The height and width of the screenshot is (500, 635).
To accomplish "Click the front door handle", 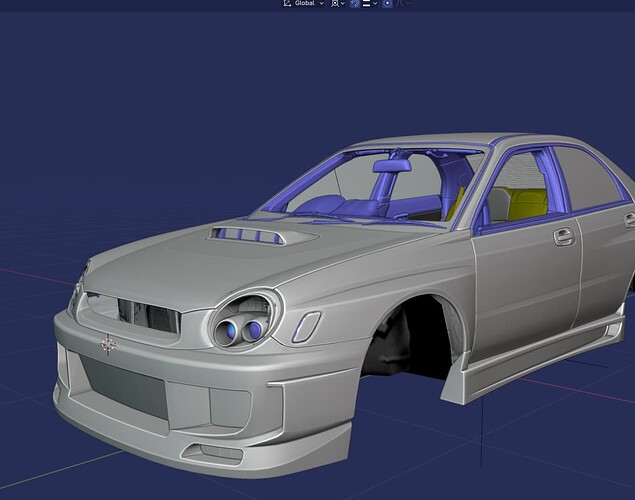I will tap(564, 237).
